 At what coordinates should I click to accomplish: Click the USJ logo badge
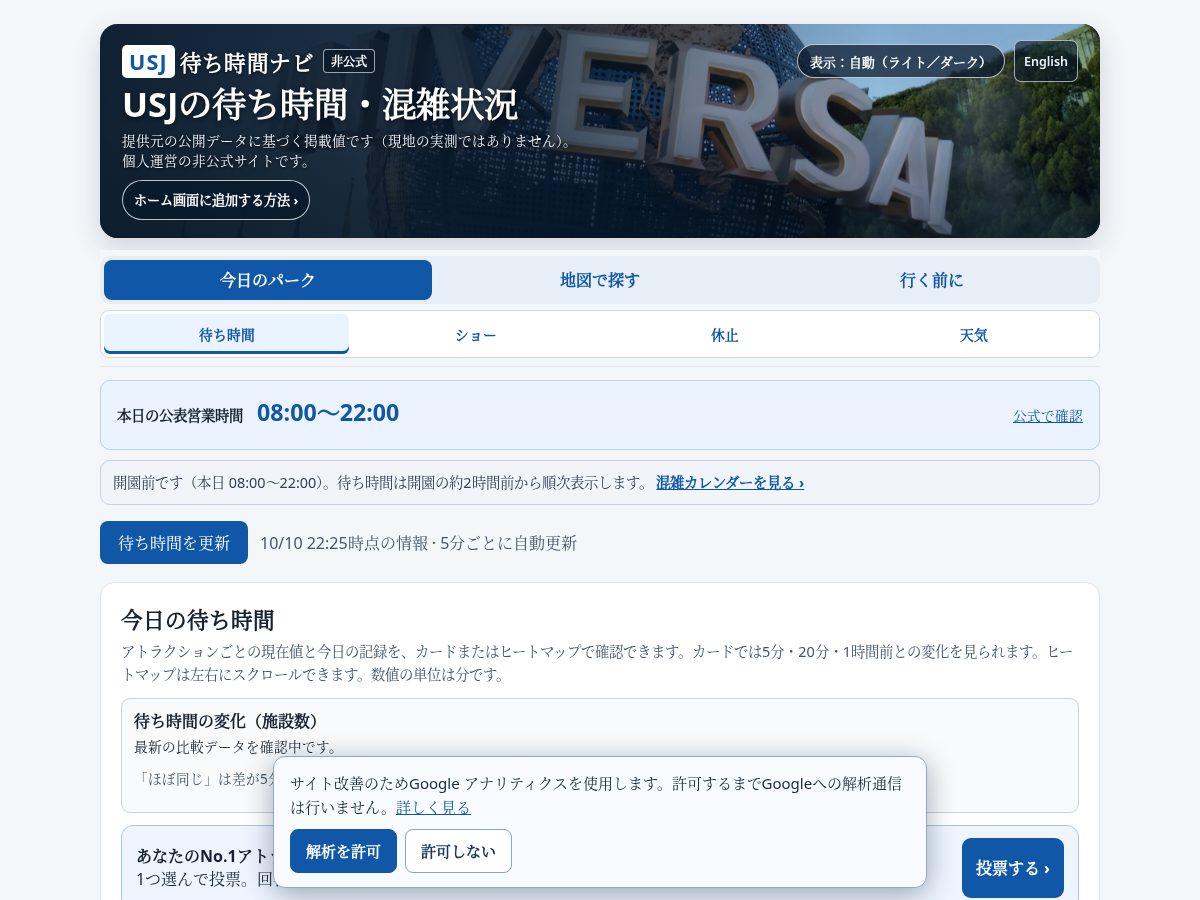148,61
